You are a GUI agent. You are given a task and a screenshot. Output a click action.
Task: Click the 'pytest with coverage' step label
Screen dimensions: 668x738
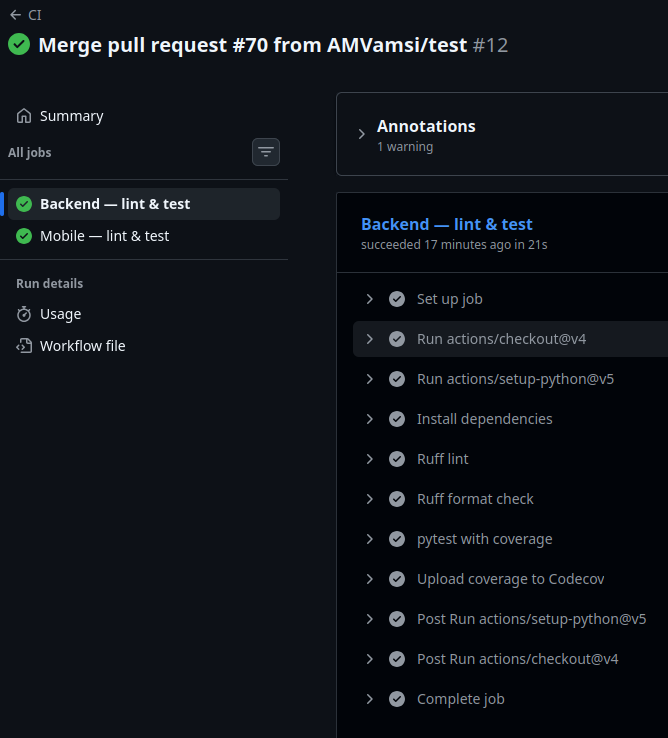484,539
